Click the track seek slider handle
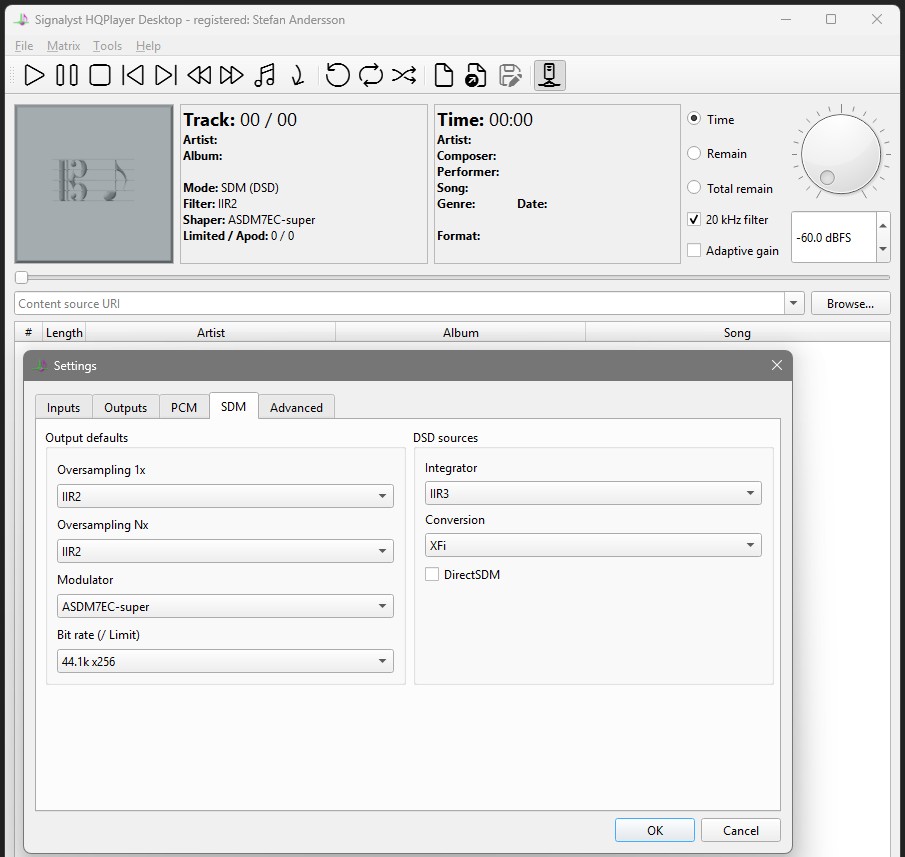 21,278
